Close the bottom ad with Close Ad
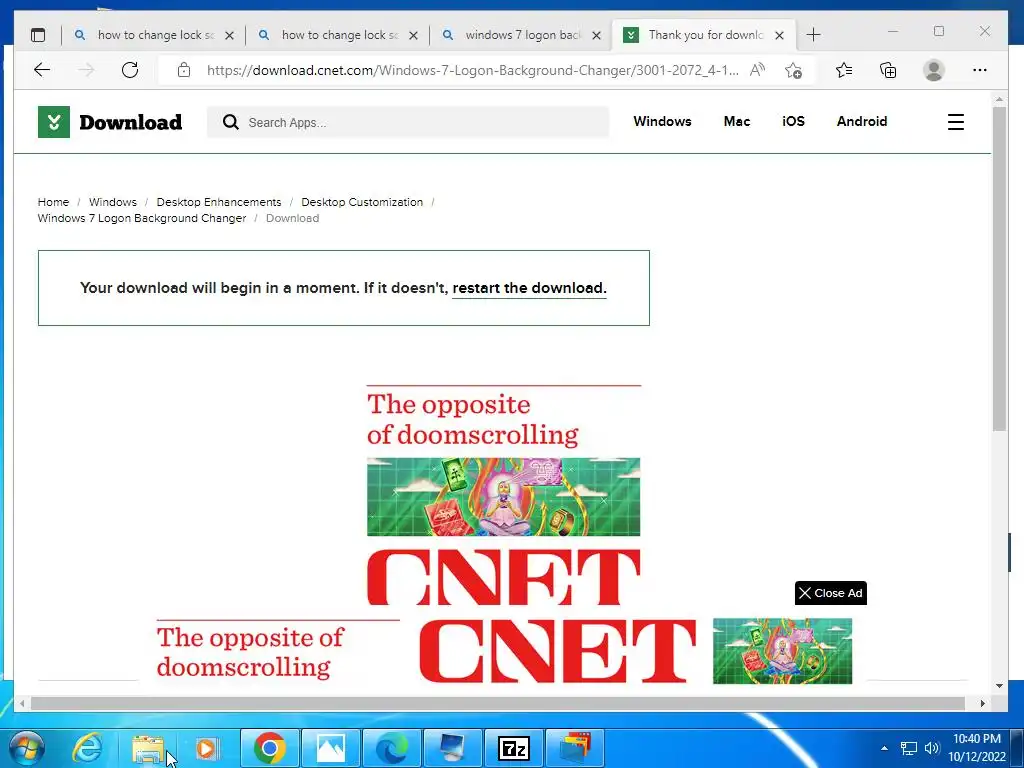Image resolution: width=1024 pixels, height=768 pixels. click(831, 593)
